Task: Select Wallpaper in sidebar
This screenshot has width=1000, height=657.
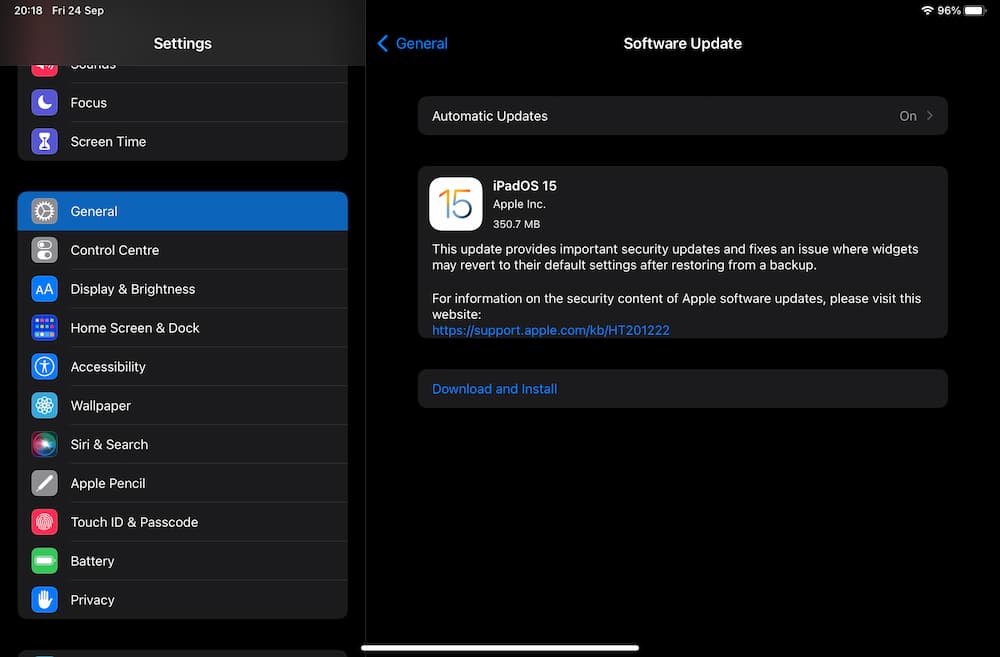Action: pos(182,406)
